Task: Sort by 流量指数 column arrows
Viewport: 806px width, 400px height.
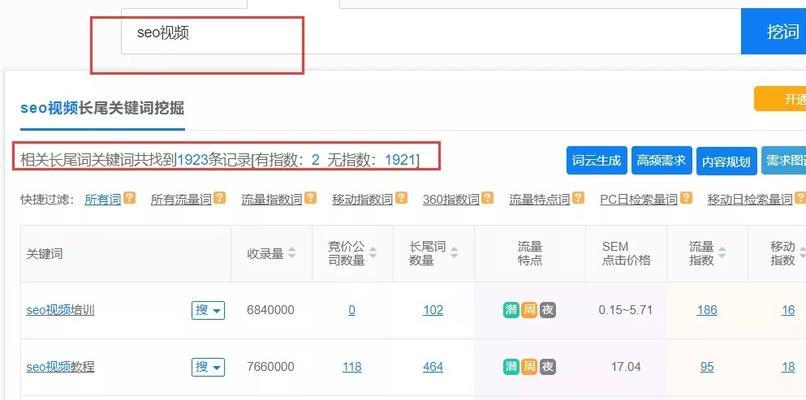Action: coord(722,253)
